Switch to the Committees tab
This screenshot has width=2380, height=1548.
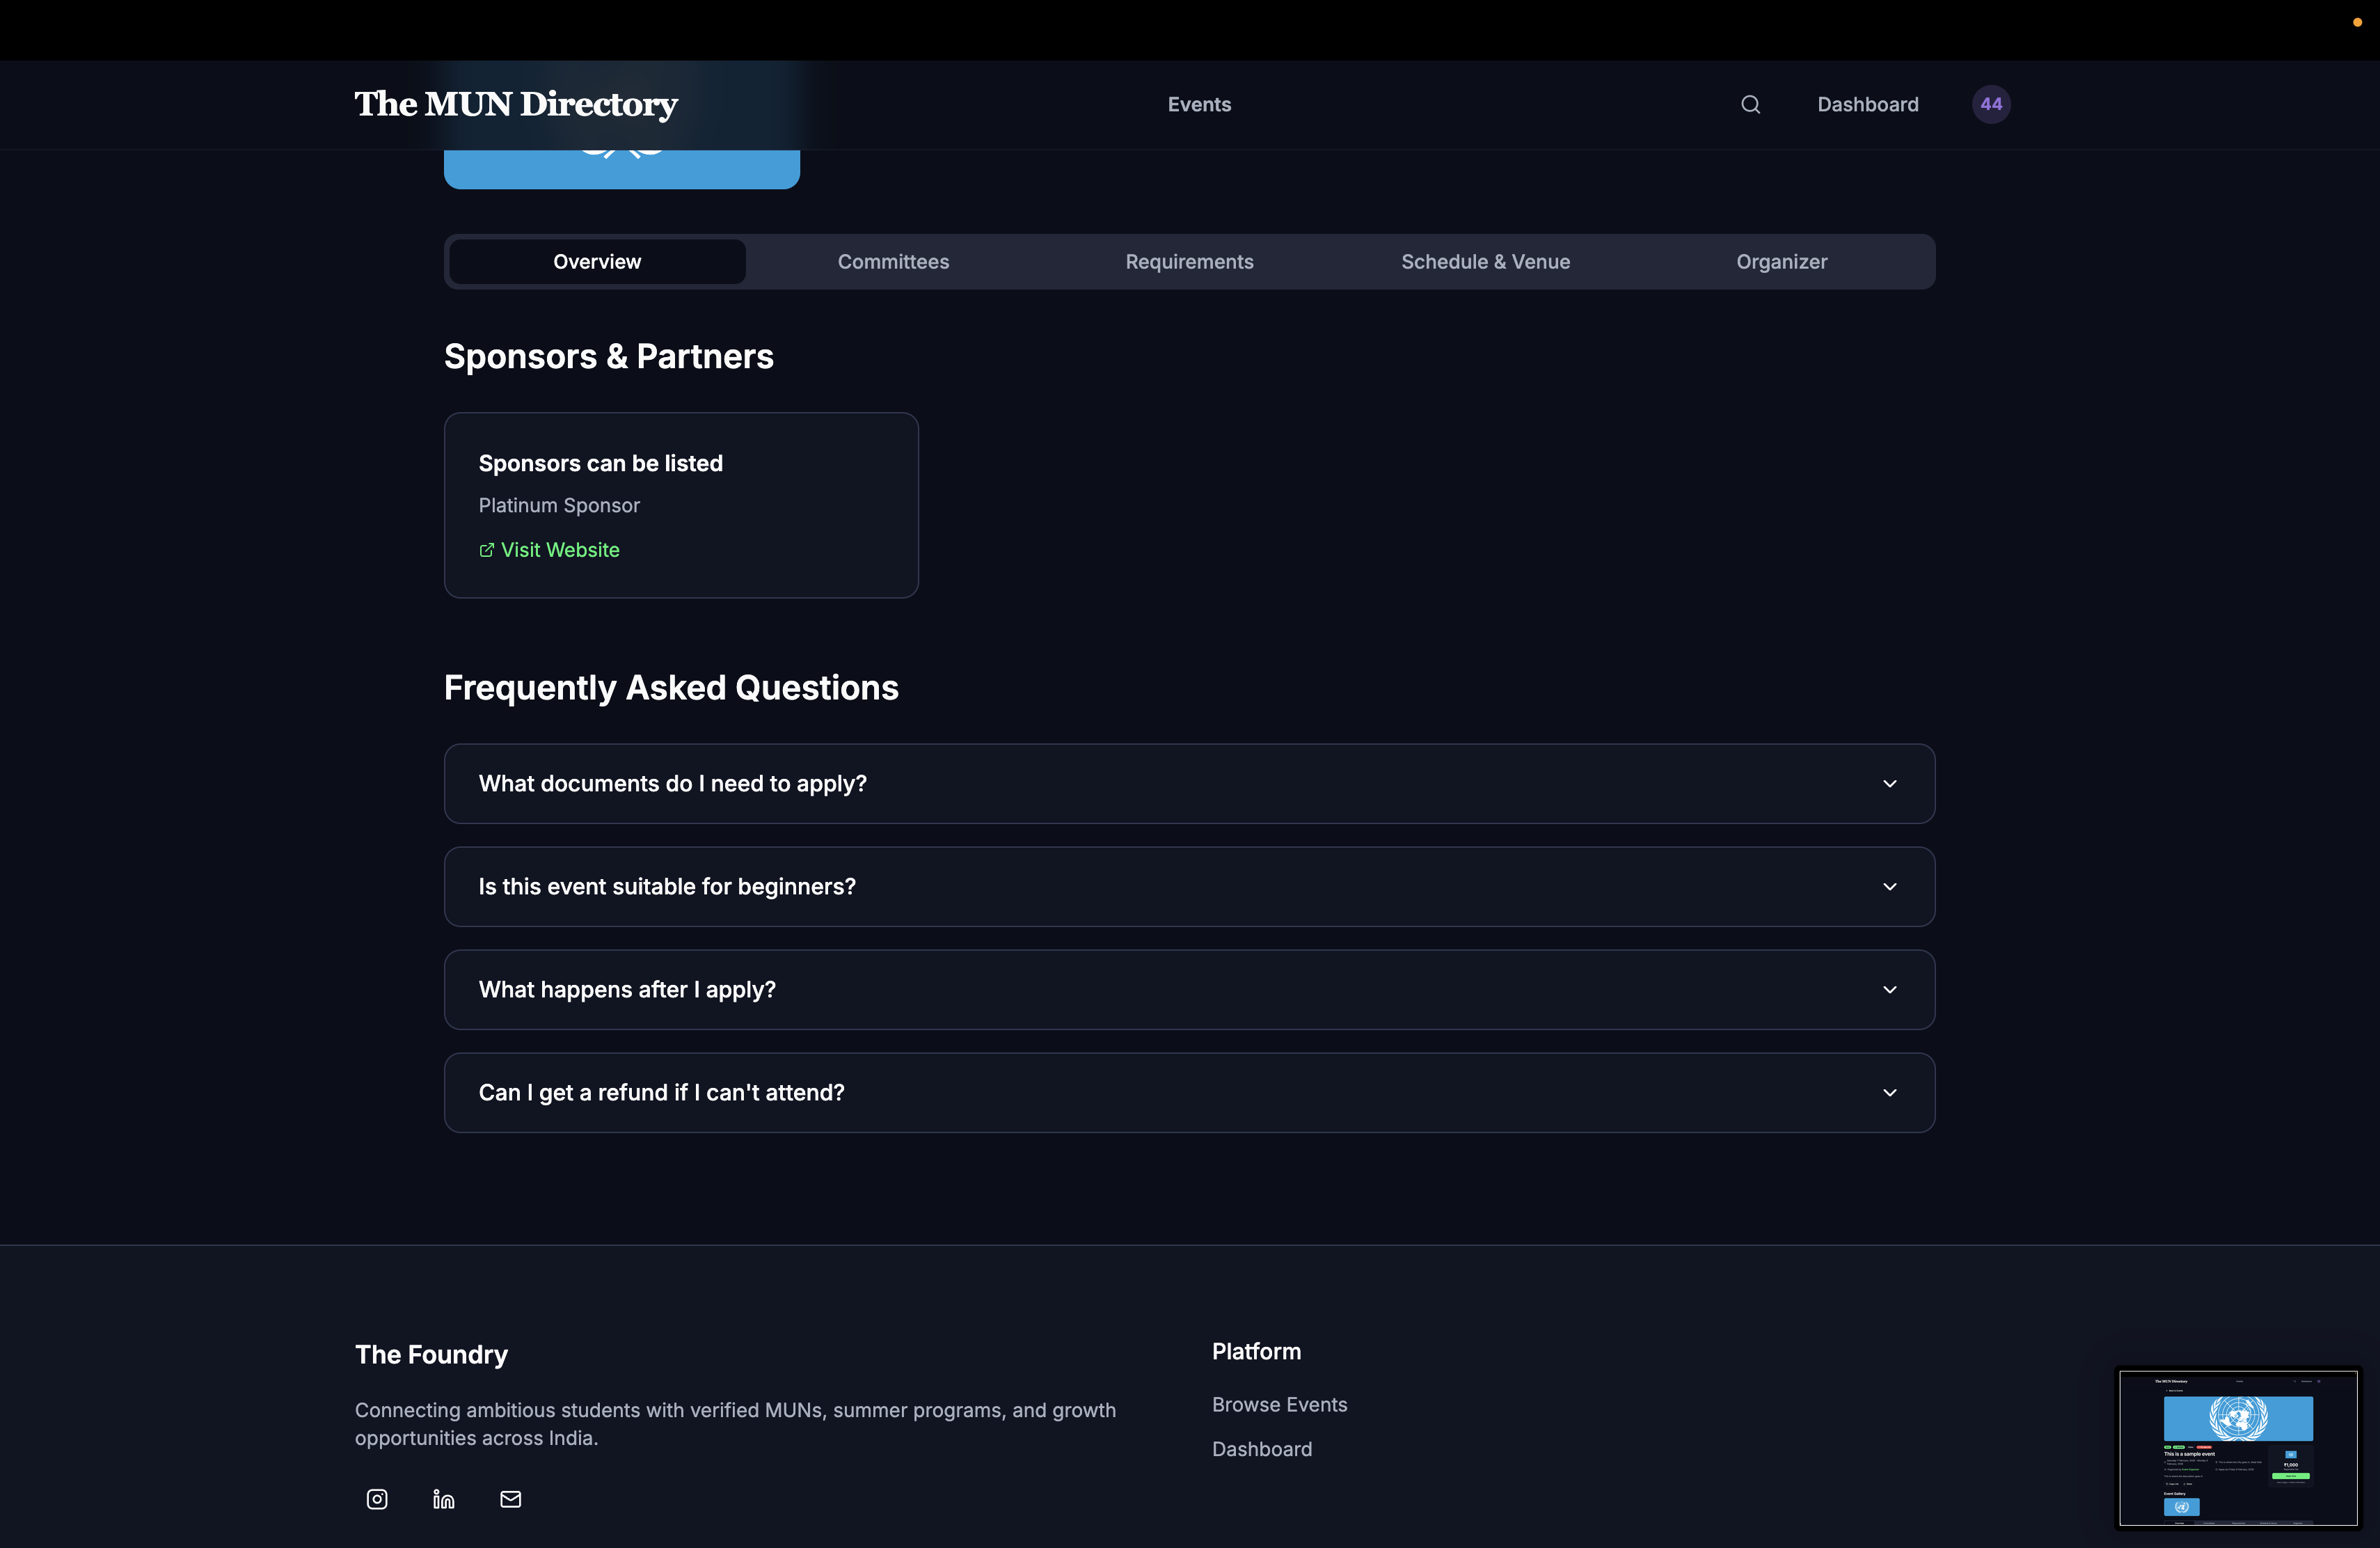tap(893, 262)
